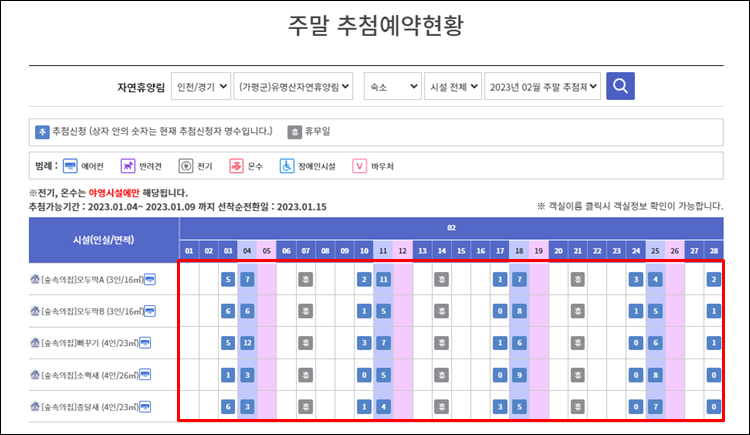Open the 인천/경기 region dropdown

201,86
